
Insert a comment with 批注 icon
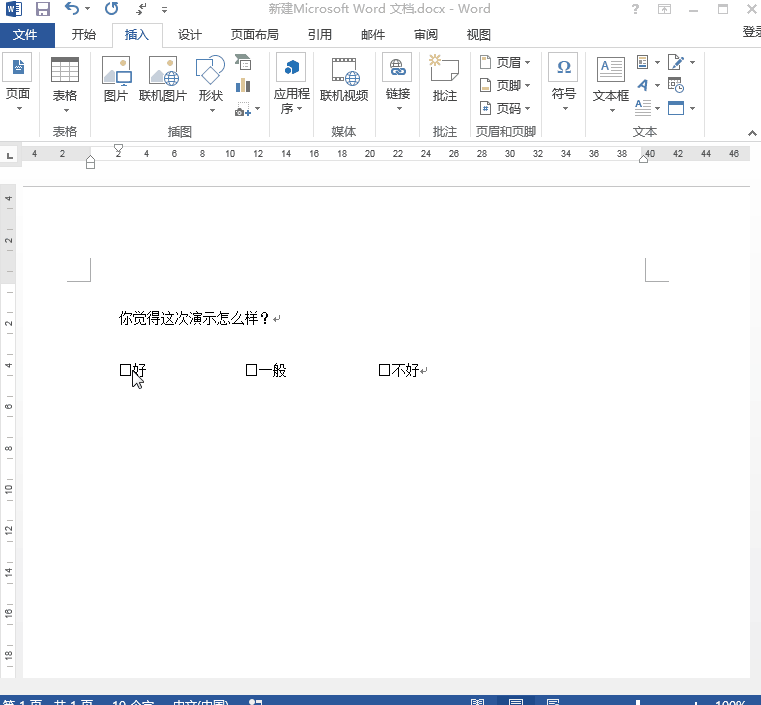(x=444, y=68)
